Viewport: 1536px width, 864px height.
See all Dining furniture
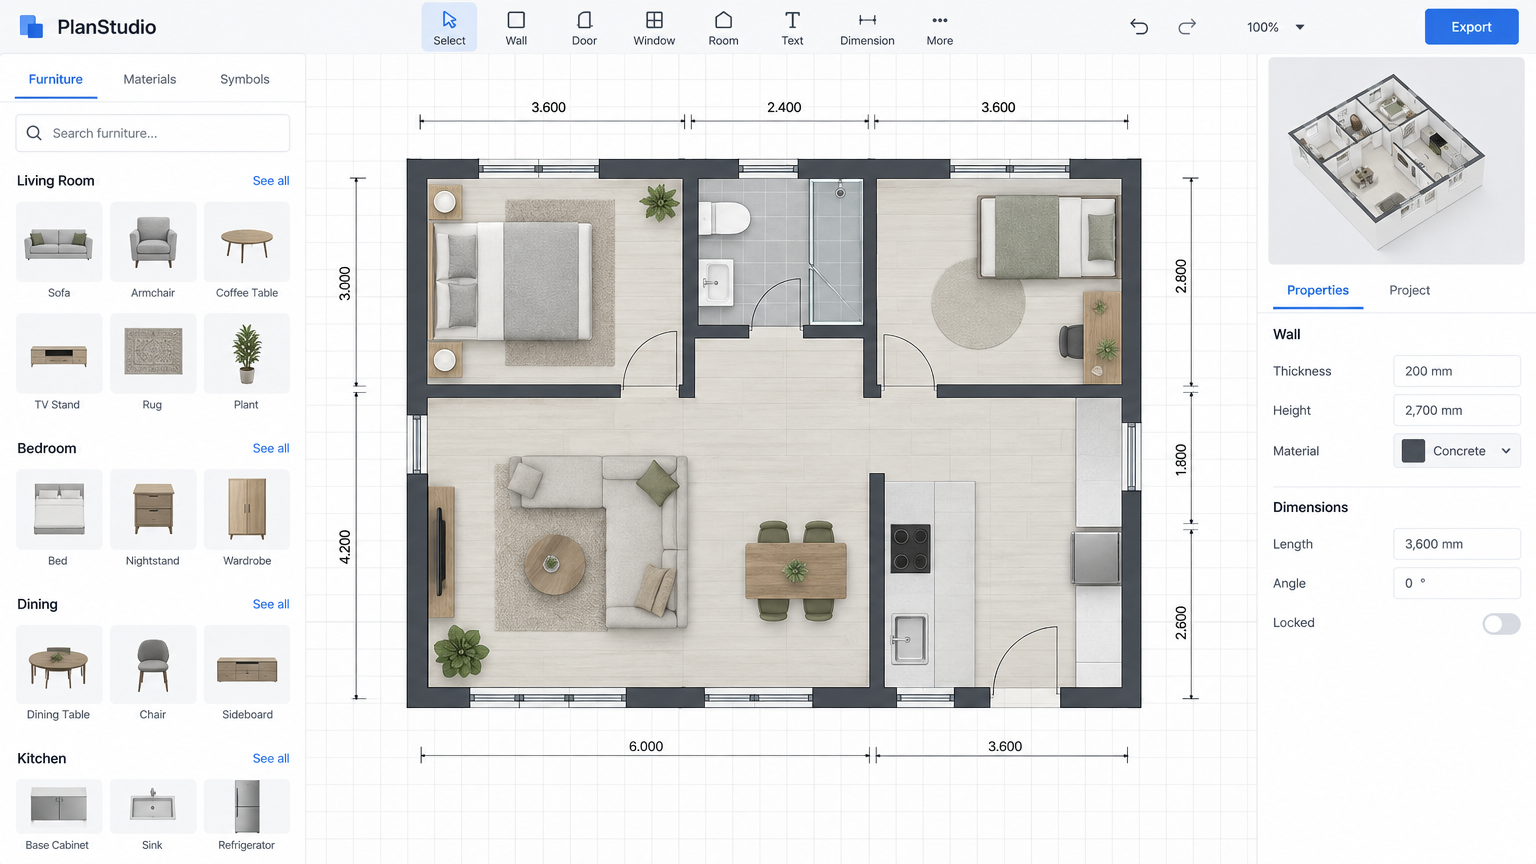pyautogui.click(x=271, y=605)
